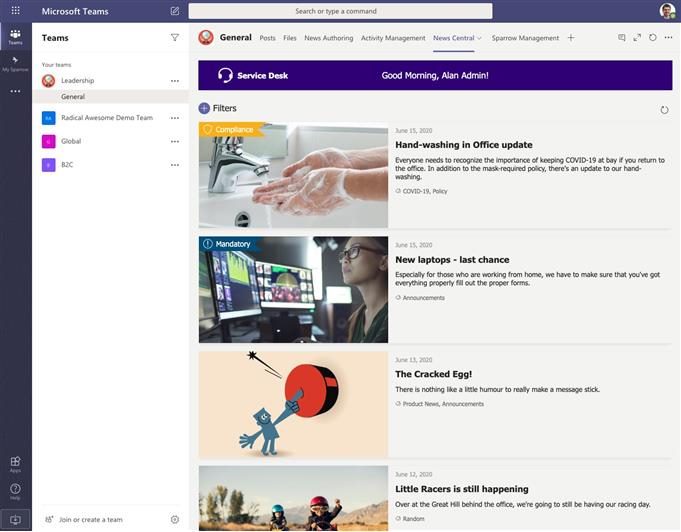Open the Activity Management tab
Viewport: 681px width, 532px height.
tap(393, 38)
